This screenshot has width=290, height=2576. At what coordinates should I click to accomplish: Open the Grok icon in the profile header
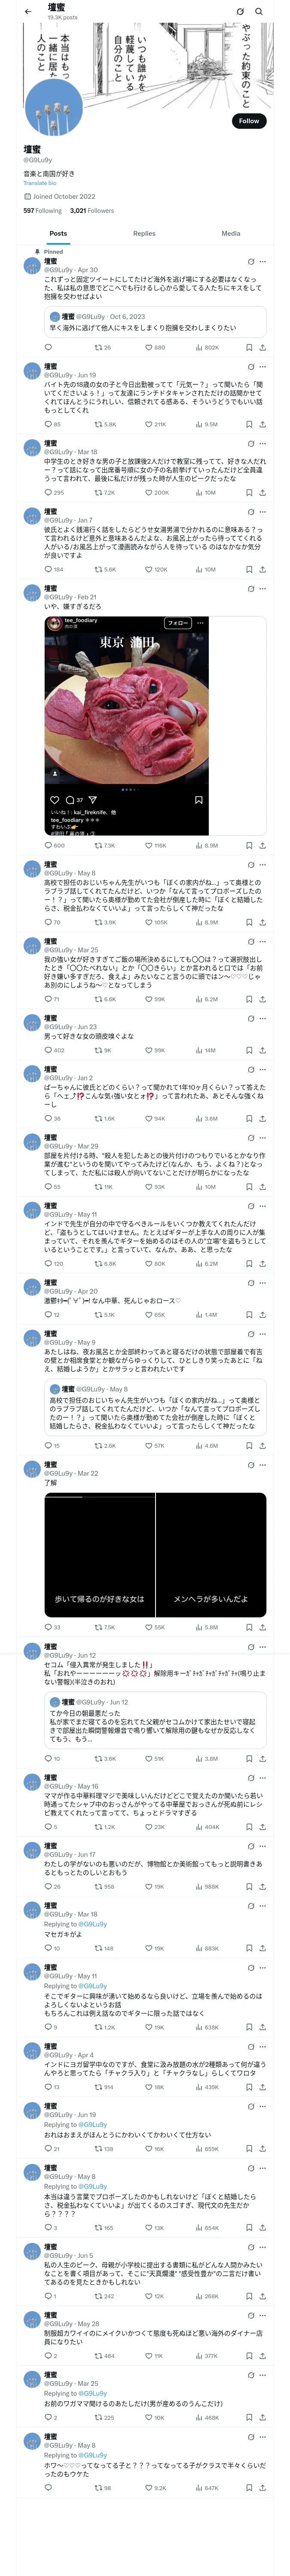pos(240,11)
